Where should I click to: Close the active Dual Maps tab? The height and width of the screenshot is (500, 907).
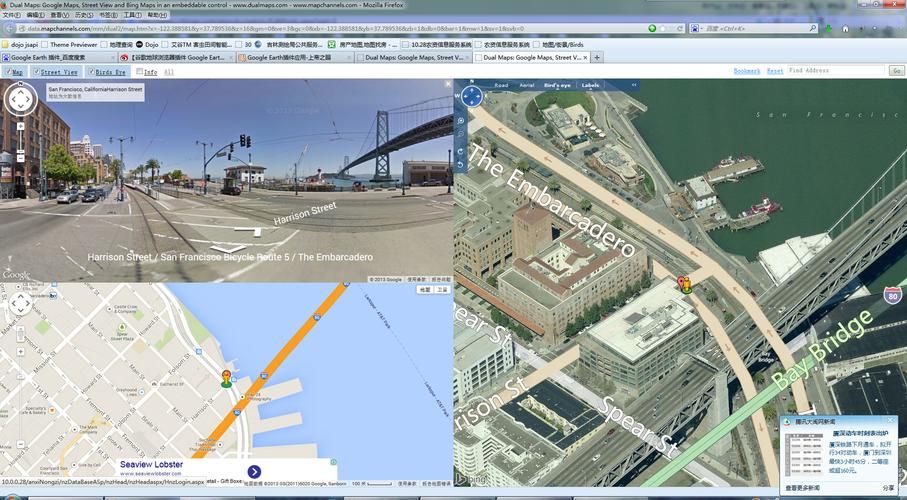point(585,58)
